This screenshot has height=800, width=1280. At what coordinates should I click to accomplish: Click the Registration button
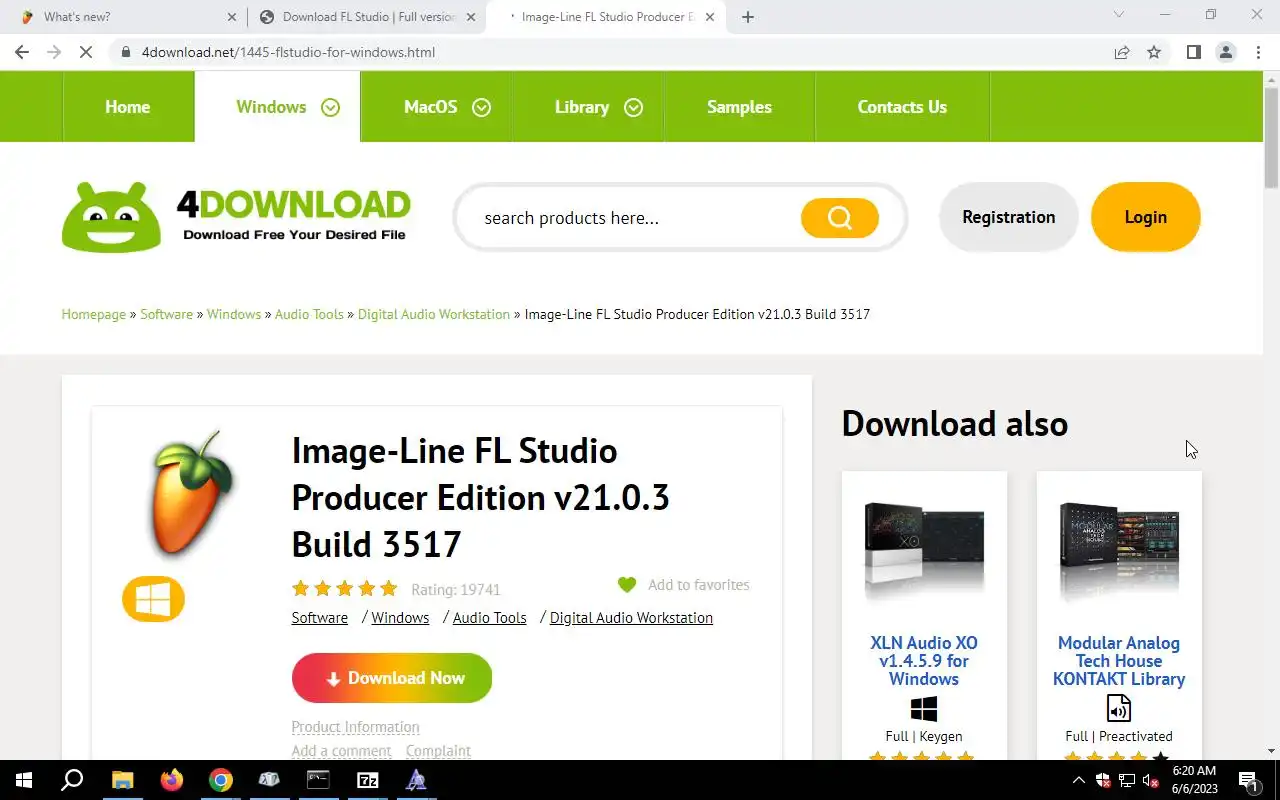[1008, 217]
